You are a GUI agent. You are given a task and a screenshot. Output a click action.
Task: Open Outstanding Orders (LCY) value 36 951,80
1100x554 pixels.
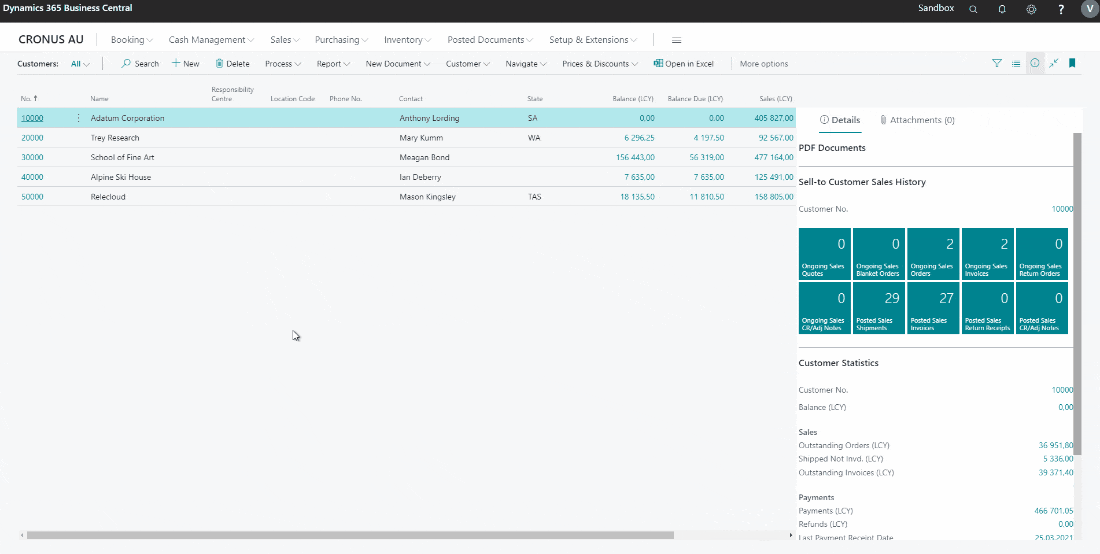point(1056,445)
